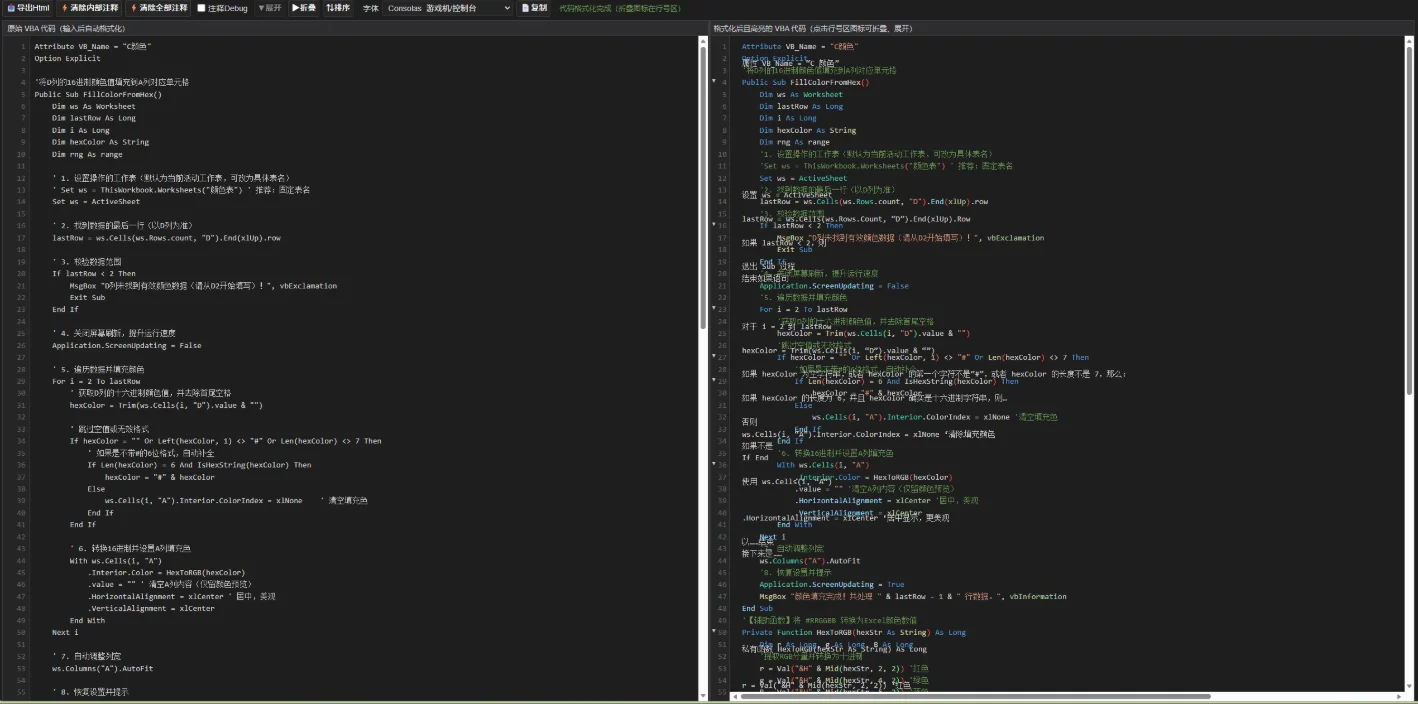The image size is (1418, 704).
Task: Collapse the If lastRow < 2 block
Action: coord(714,226)
